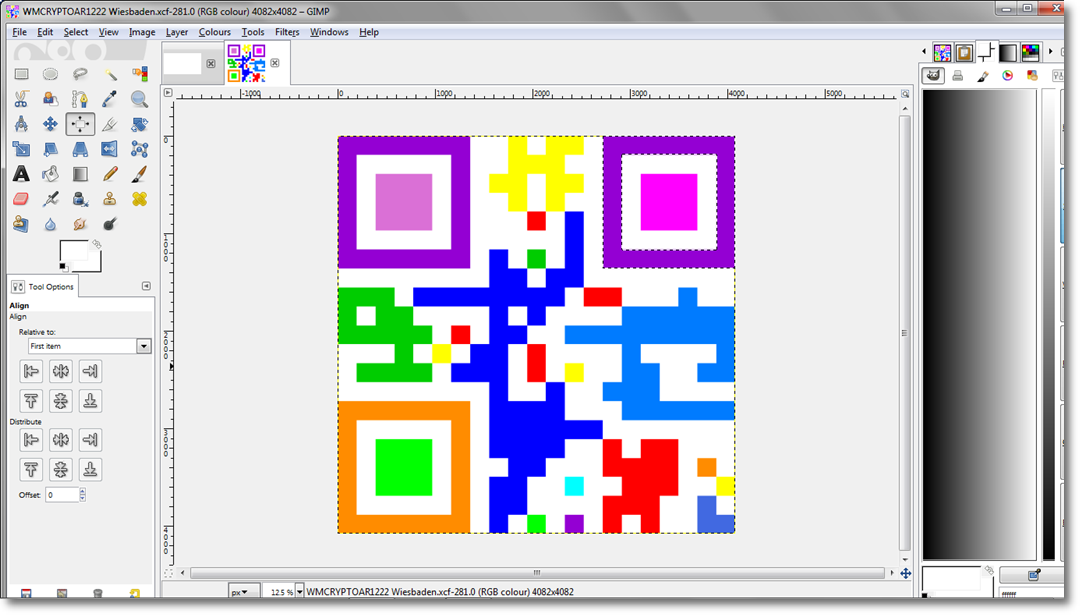Image resolution: width=1080 pixels, height=615 pixels.
Task: Open the Windows menu
Action: 329,32
